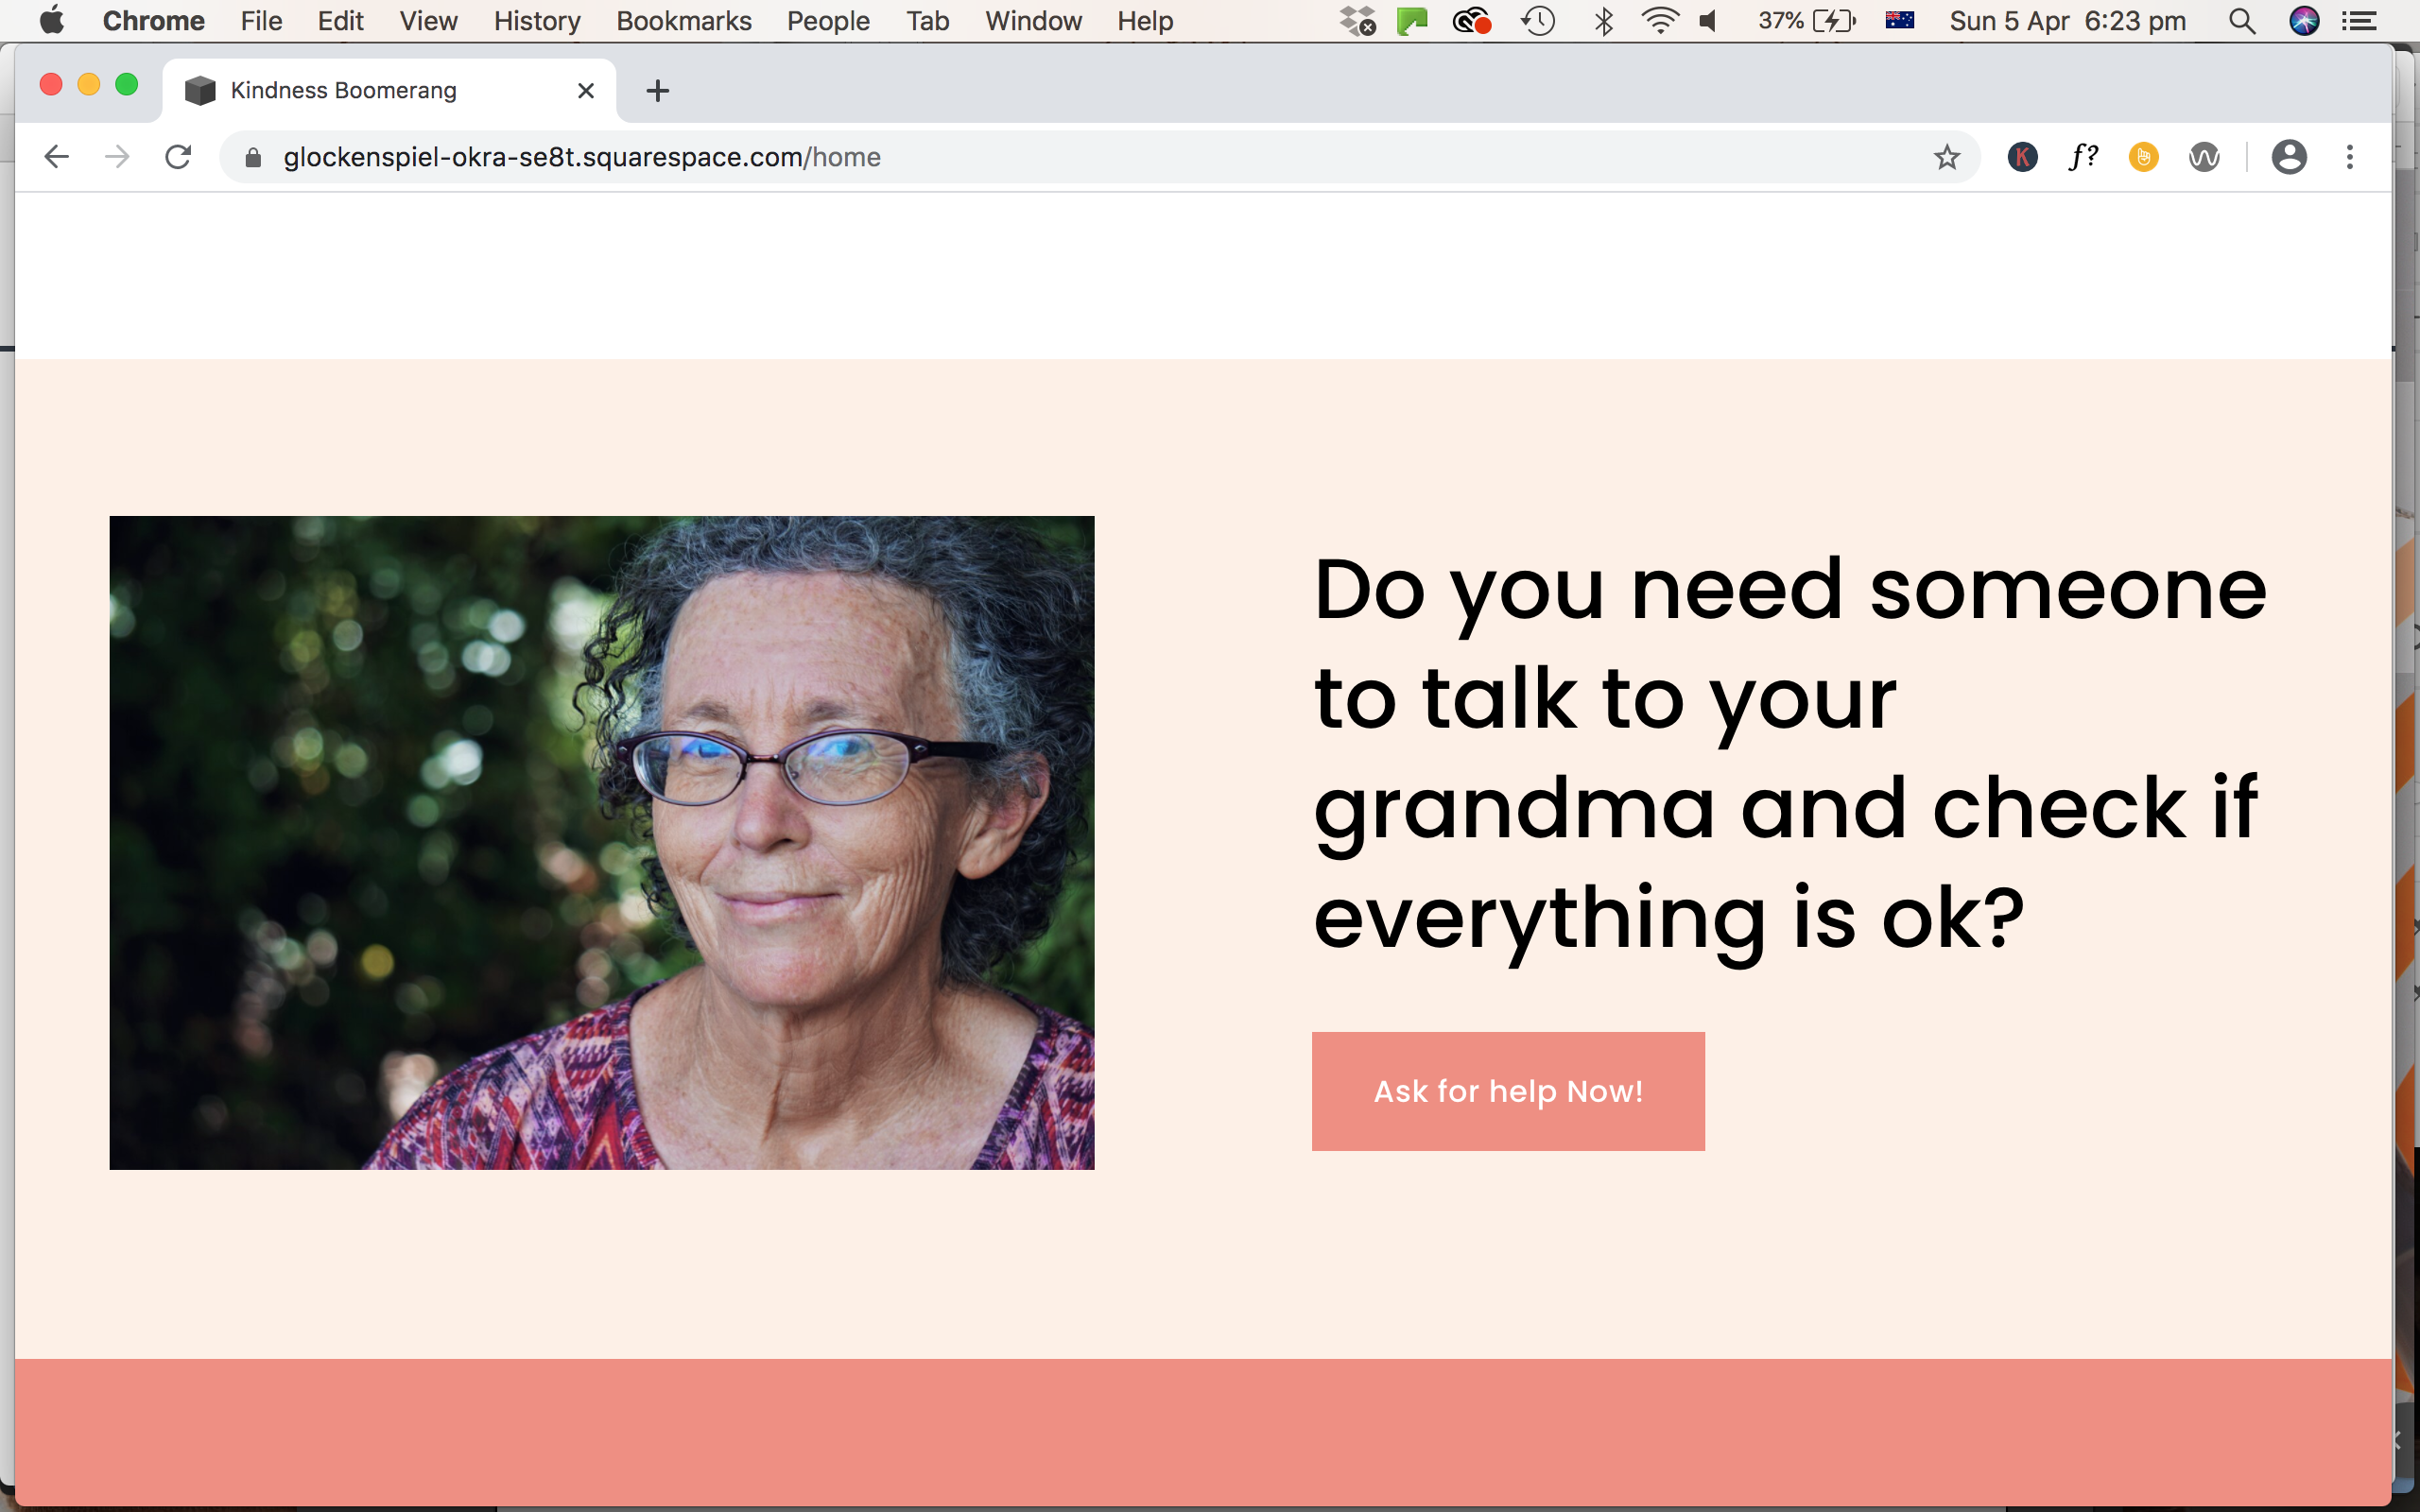Toggle Bluetooth from the menu bar
This screenshot has width=2420, height=1512.
[x=1604, y=20]
